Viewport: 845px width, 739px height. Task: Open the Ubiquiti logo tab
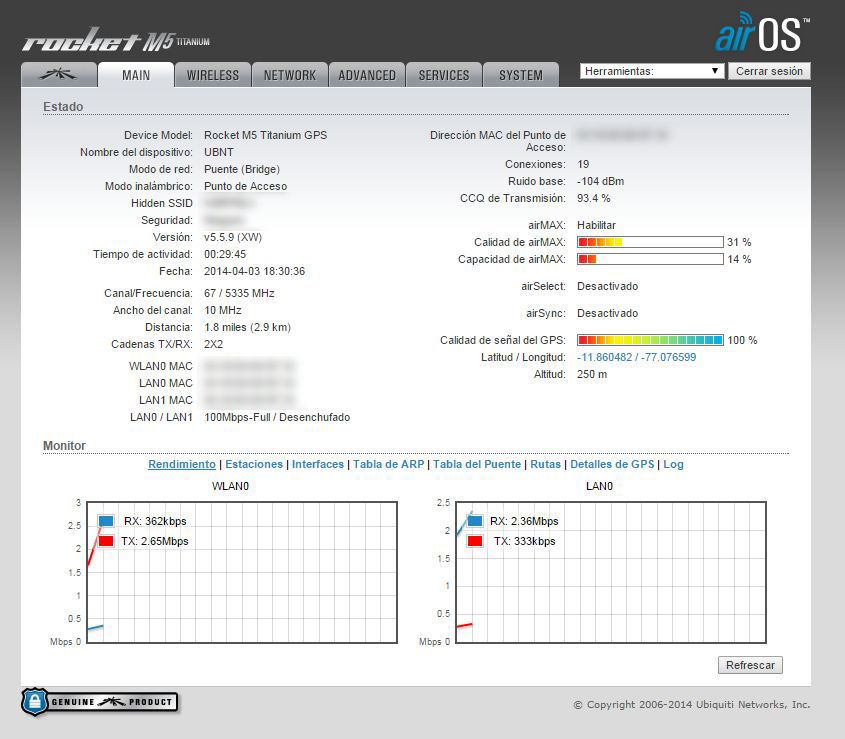point(59,75)
